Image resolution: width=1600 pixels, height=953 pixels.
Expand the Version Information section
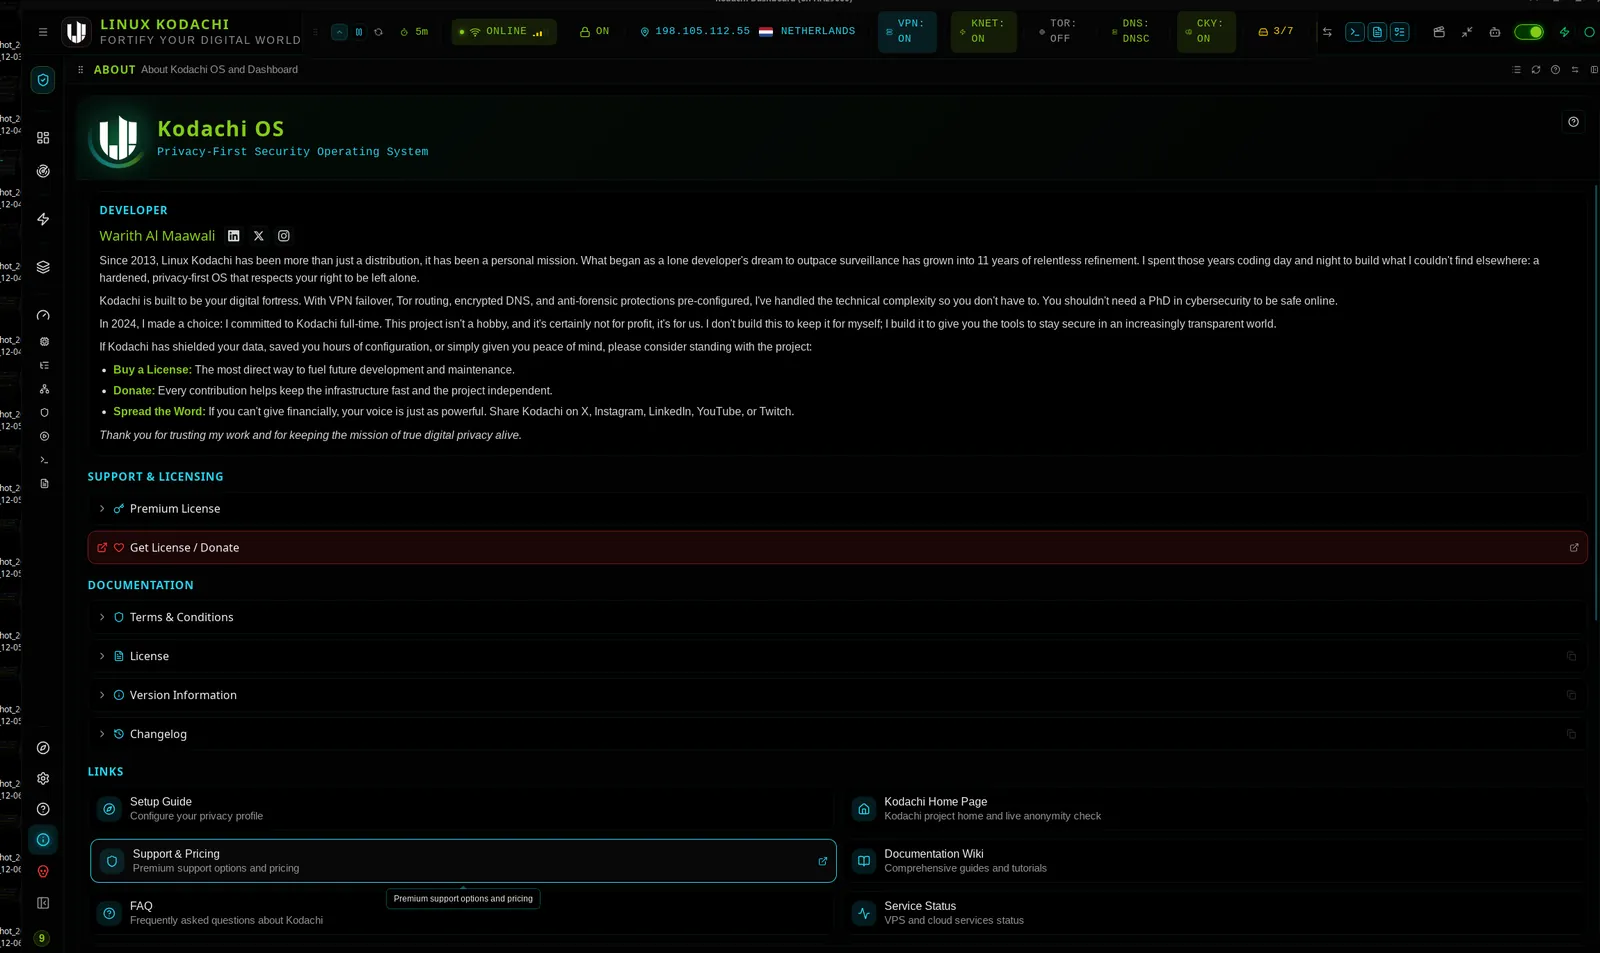(837, 696)
